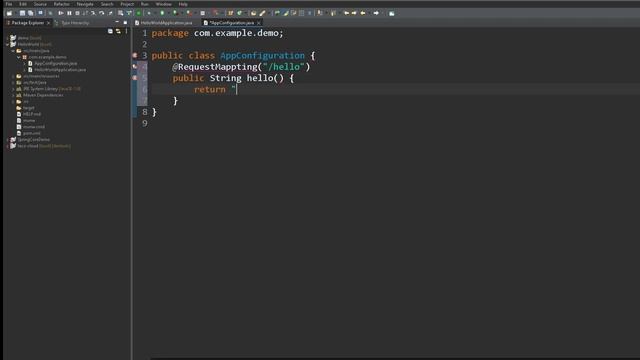
Task: Expand the AppConfiguration.java tree node
Action: coord(24,63)
